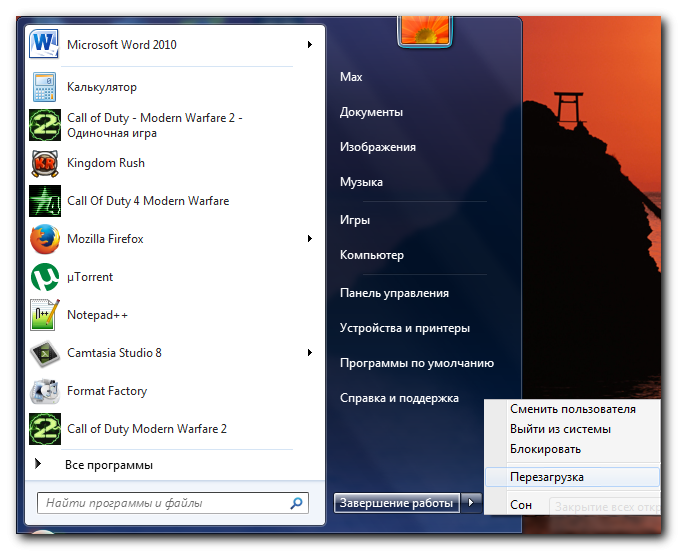
Task: Click the Format Factory label
Action: tap(107, 391)
